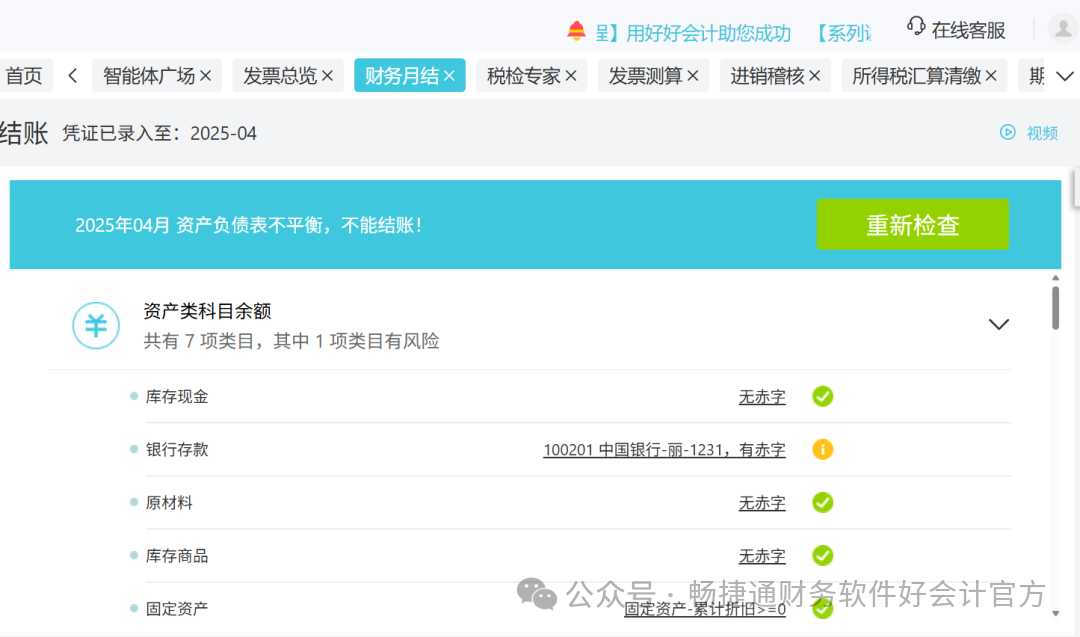
Task: Open the 100201 中国银行 有赤字 link
Action: pos(663,450)
